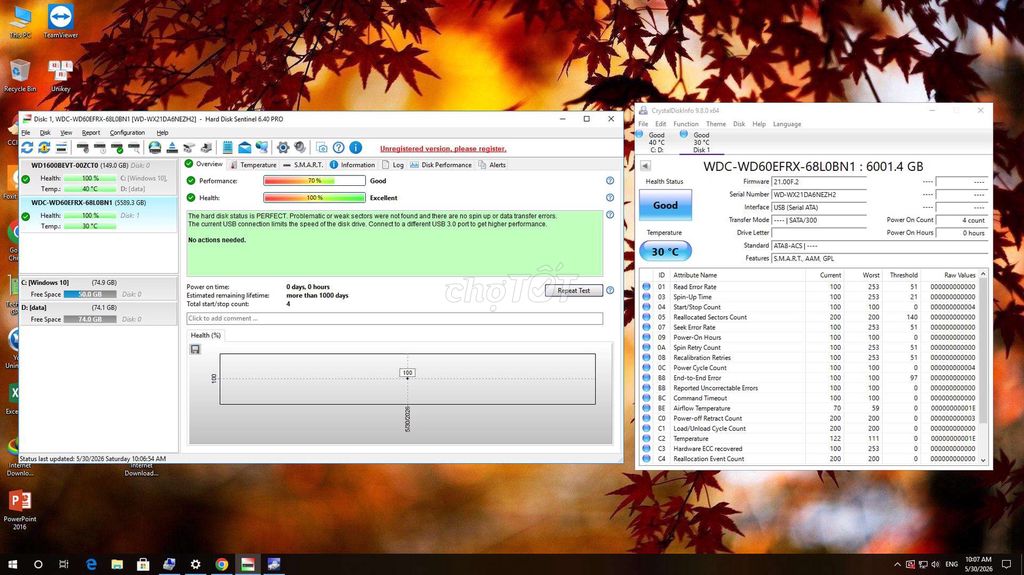Image resolution: width=1024 pixels, height=575 pixels.
Task: Click Google Chrome in the taskbar
Action: (x=221, y=564)
